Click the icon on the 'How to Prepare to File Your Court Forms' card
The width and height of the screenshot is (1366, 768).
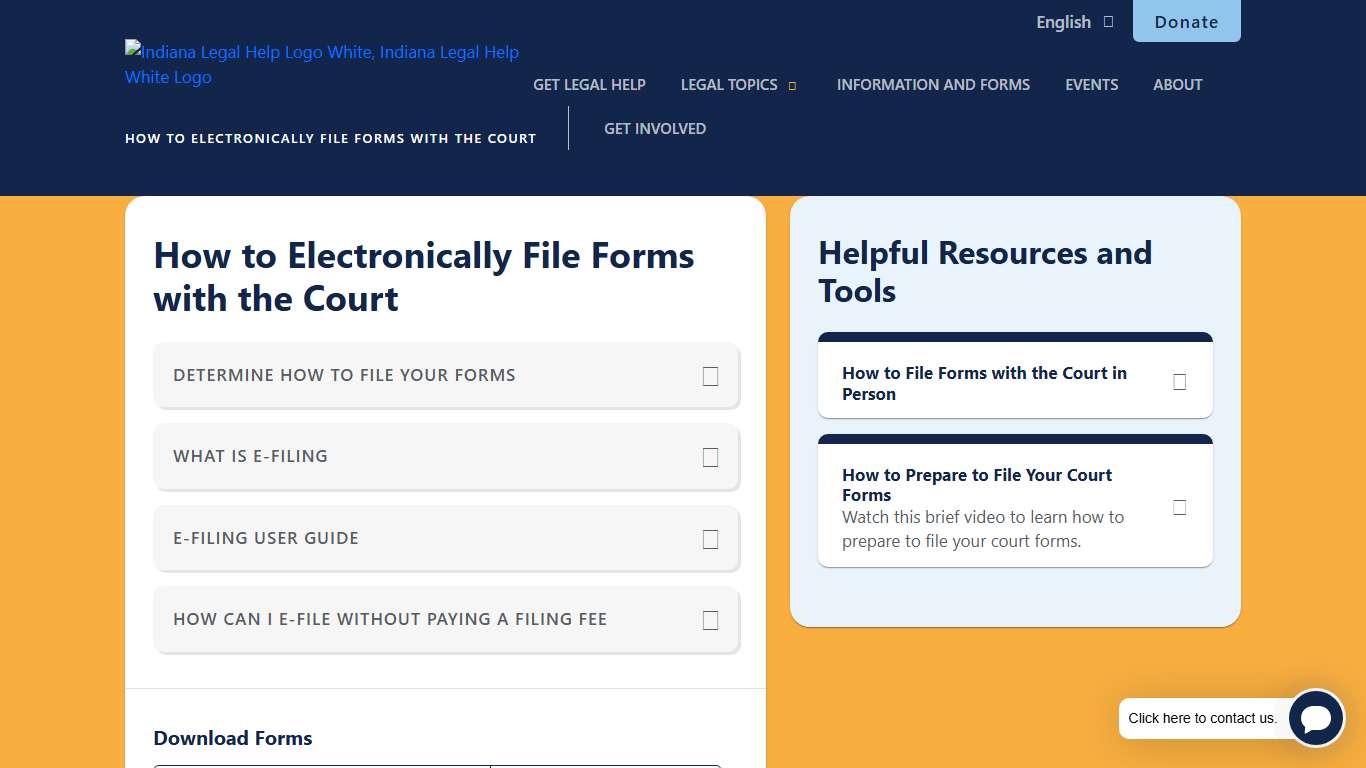pyautogui.click(x=1180, y=507)
